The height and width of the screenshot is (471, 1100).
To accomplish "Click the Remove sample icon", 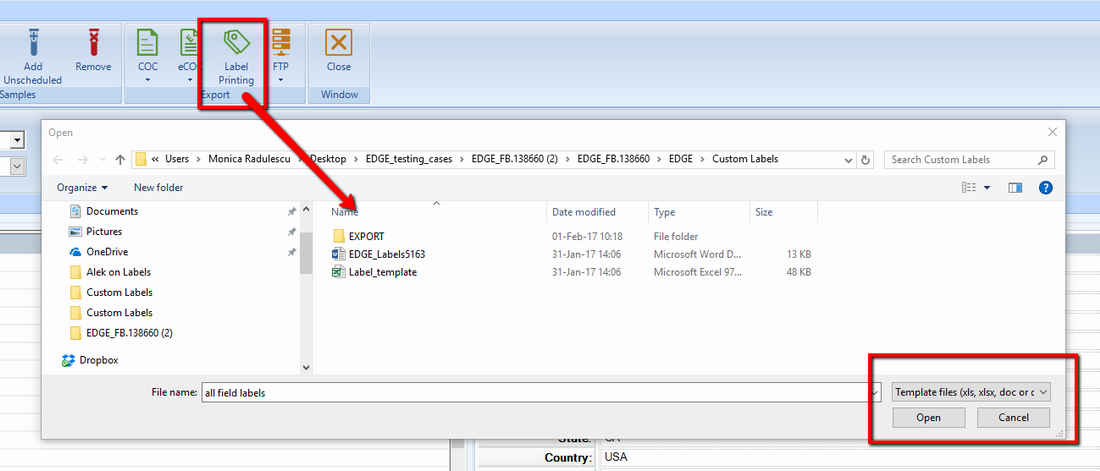I will point(93,43).
